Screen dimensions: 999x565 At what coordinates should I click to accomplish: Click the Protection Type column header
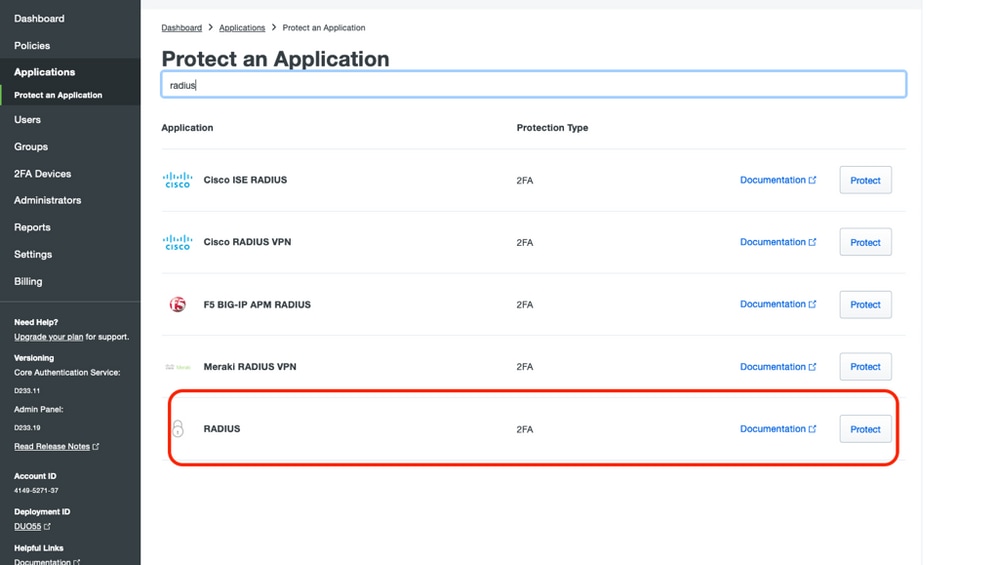coord(552,127)
